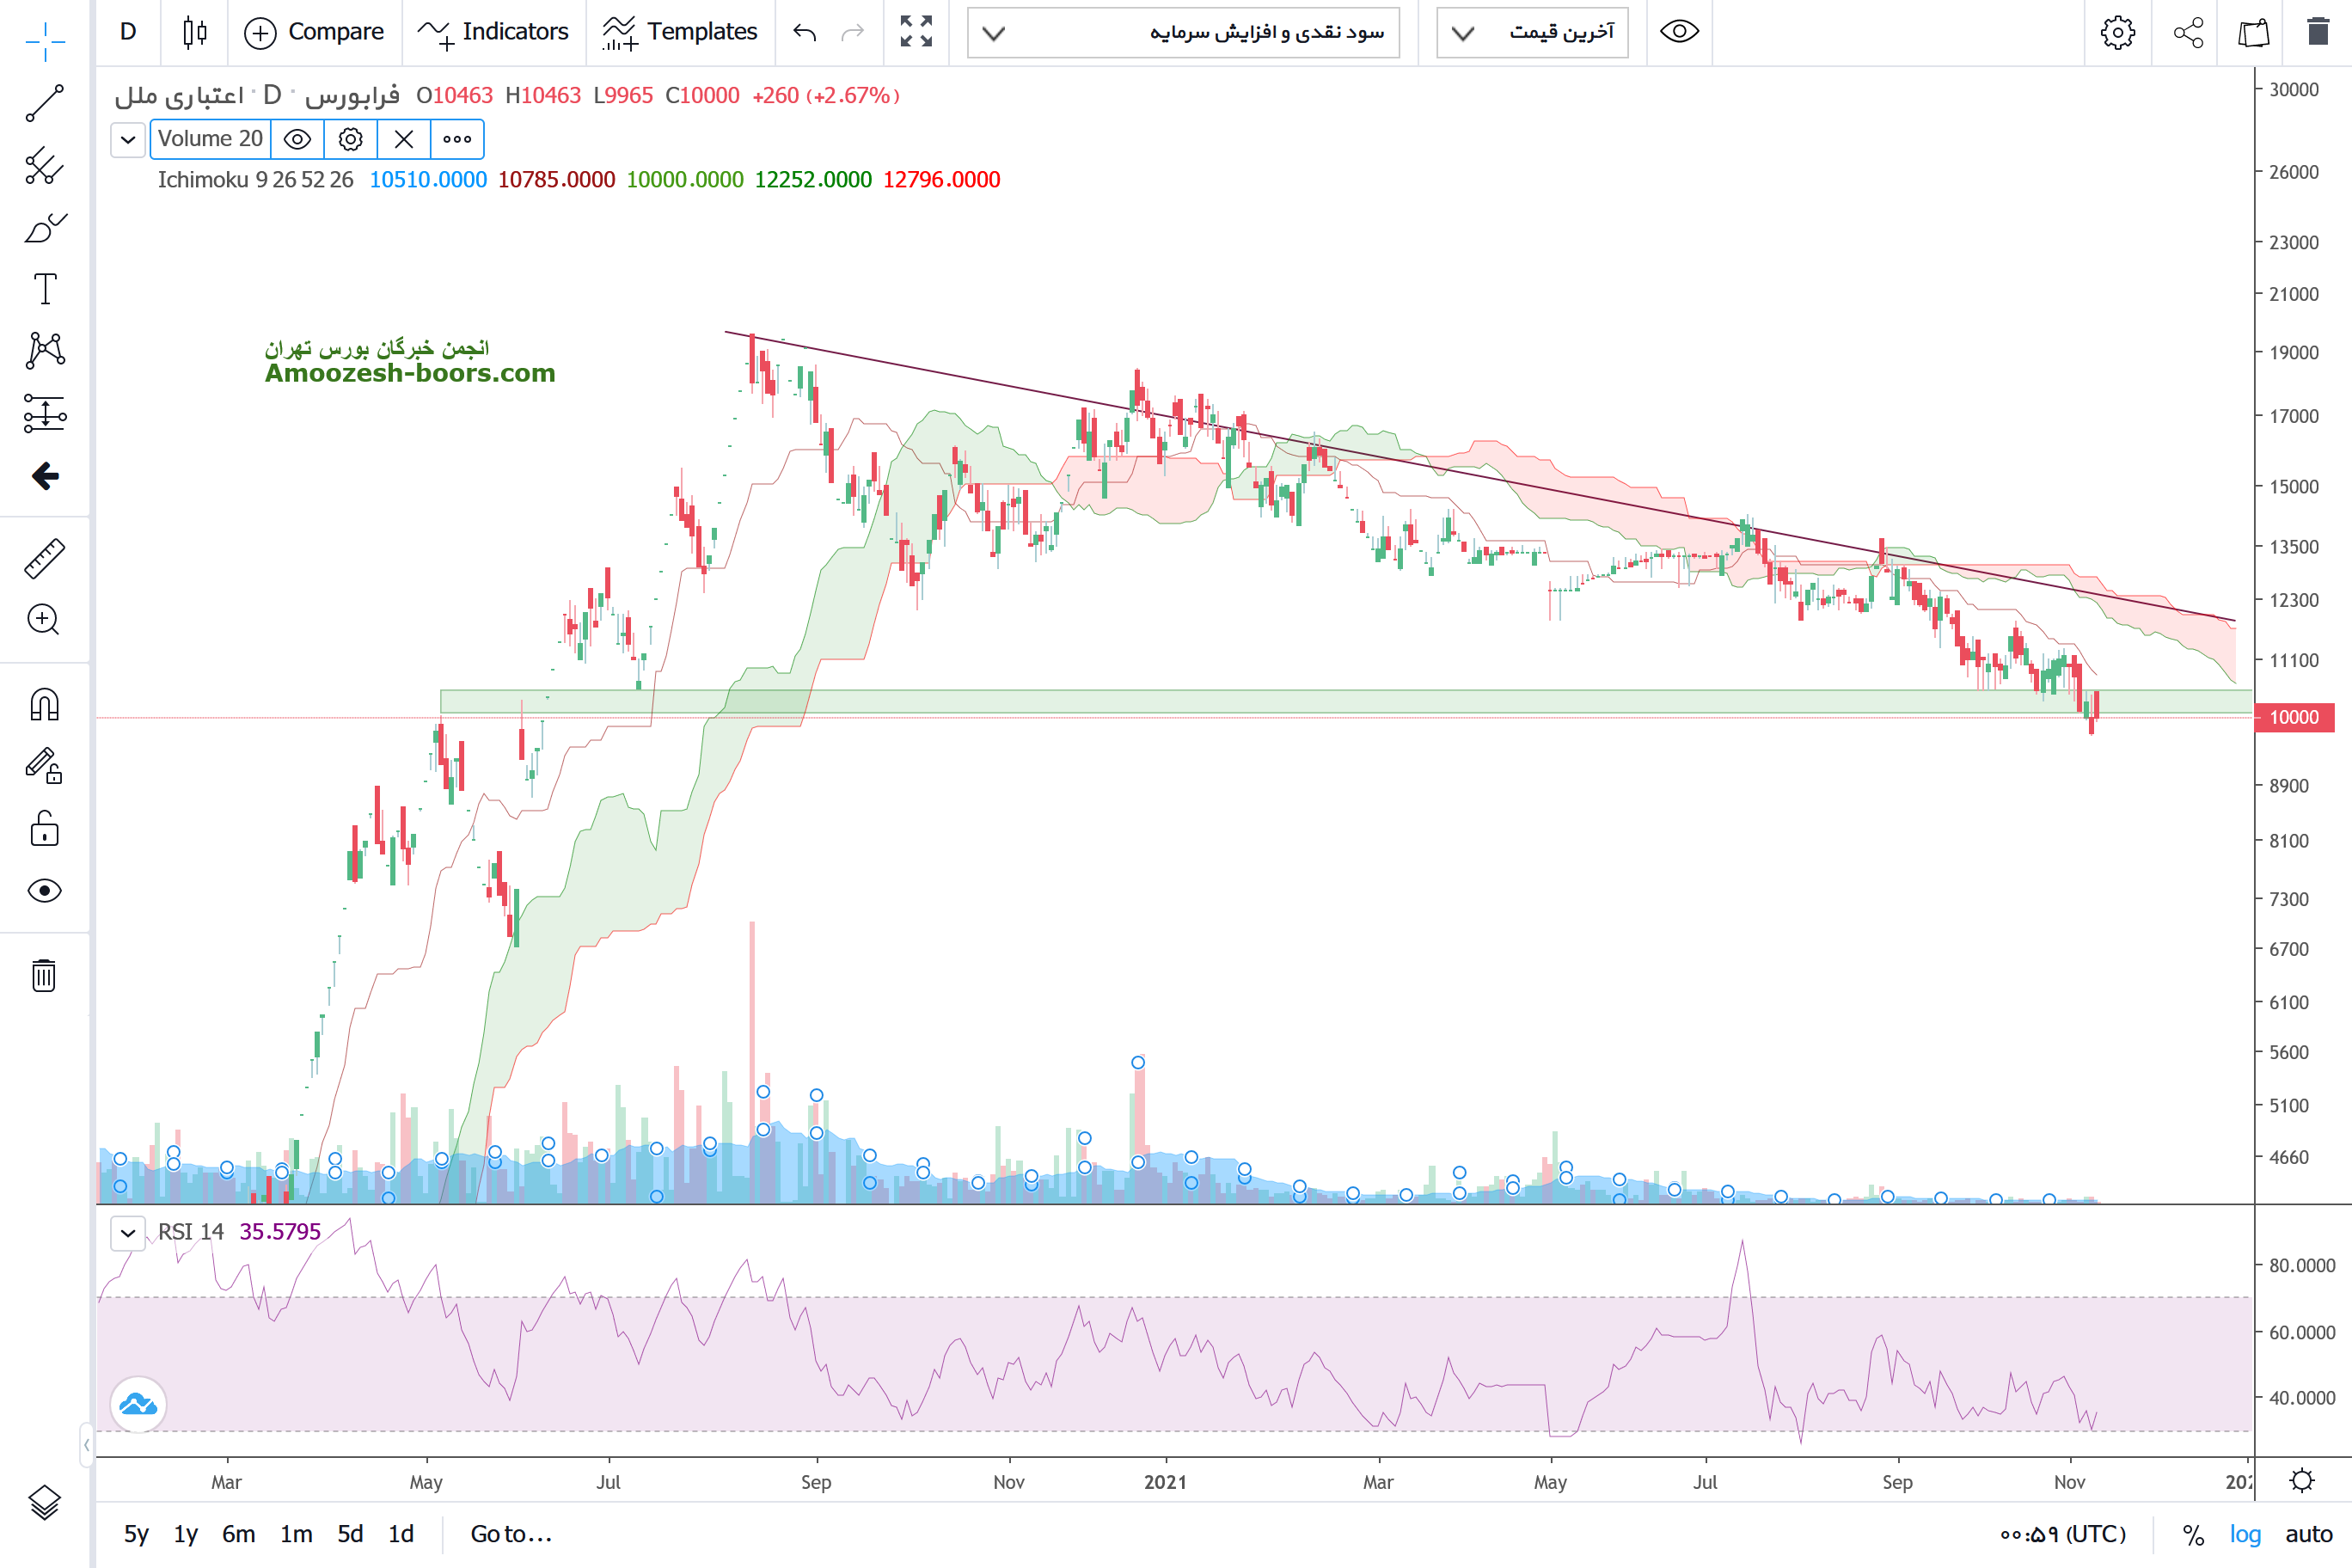The image size is (2352, 1568).
Task: Choose the ruler measure tool
Action: pos(44,558)
